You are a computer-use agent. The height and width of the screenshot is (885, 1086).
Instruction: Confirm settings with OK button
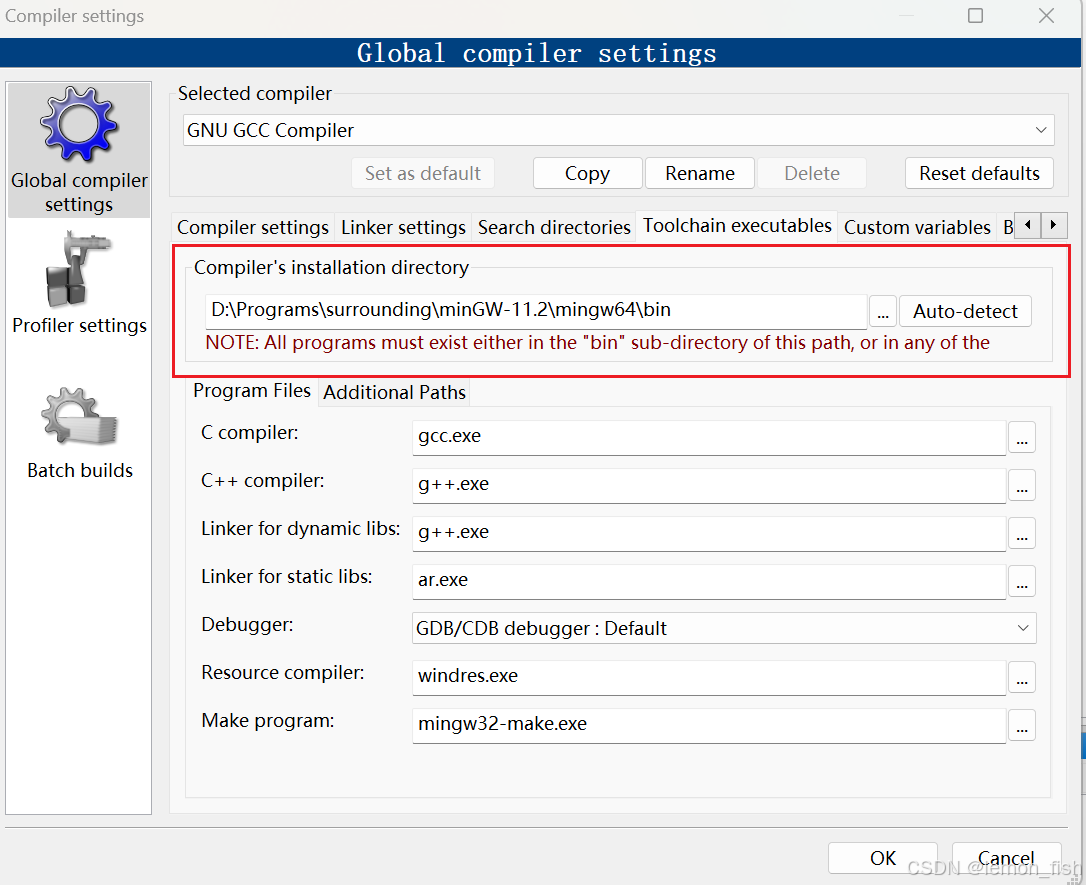pyautogui.click(x=882, y=858)
